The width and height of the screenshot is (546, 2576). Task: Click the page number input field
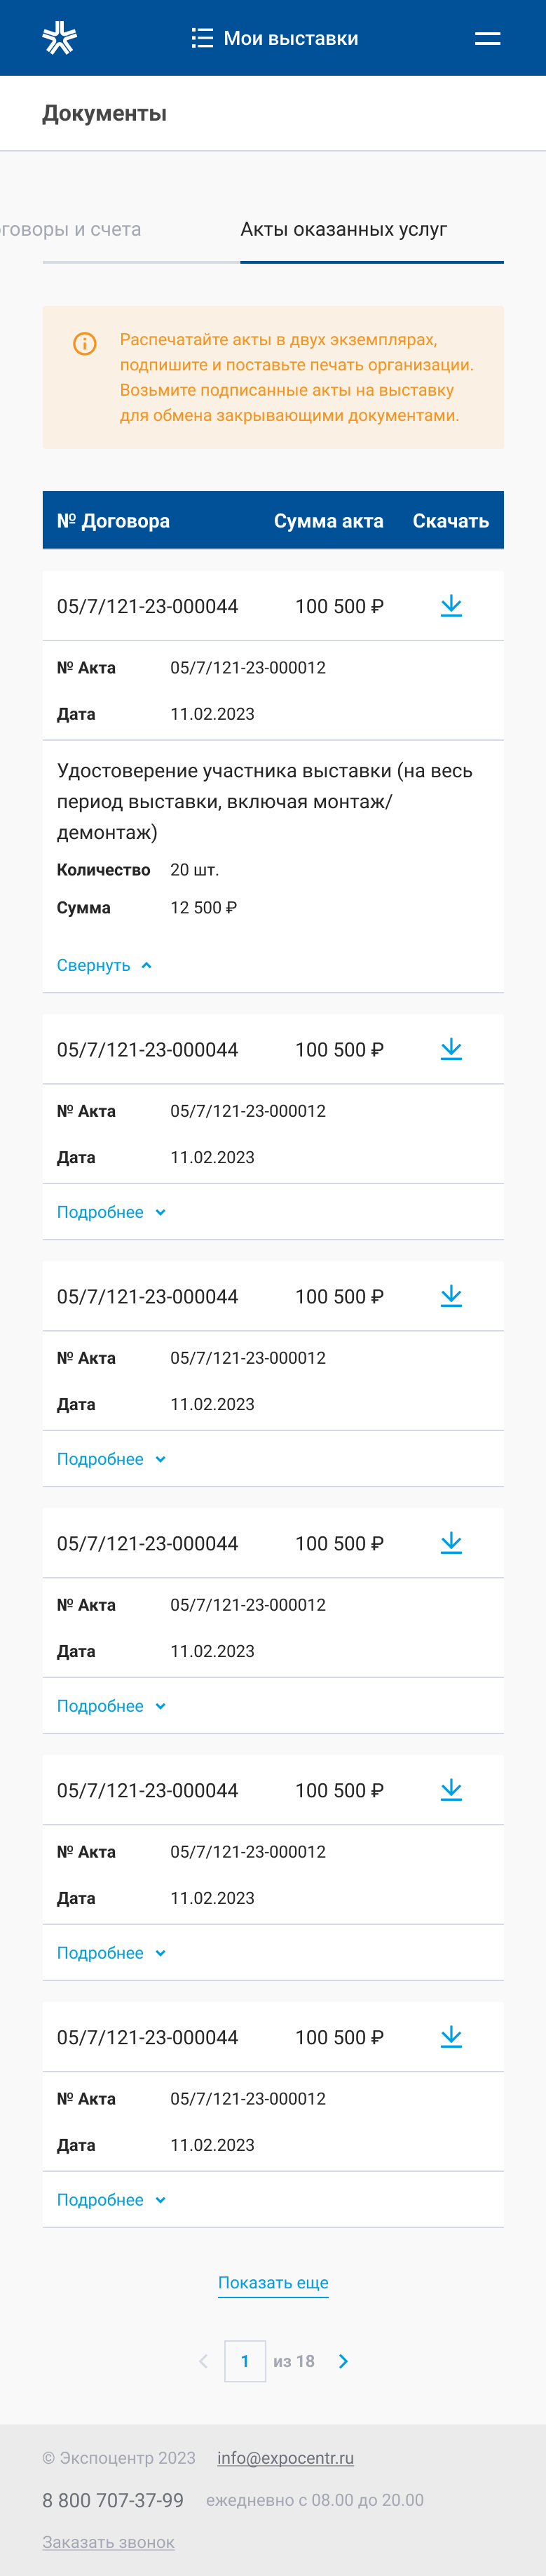pos(245,2361)
